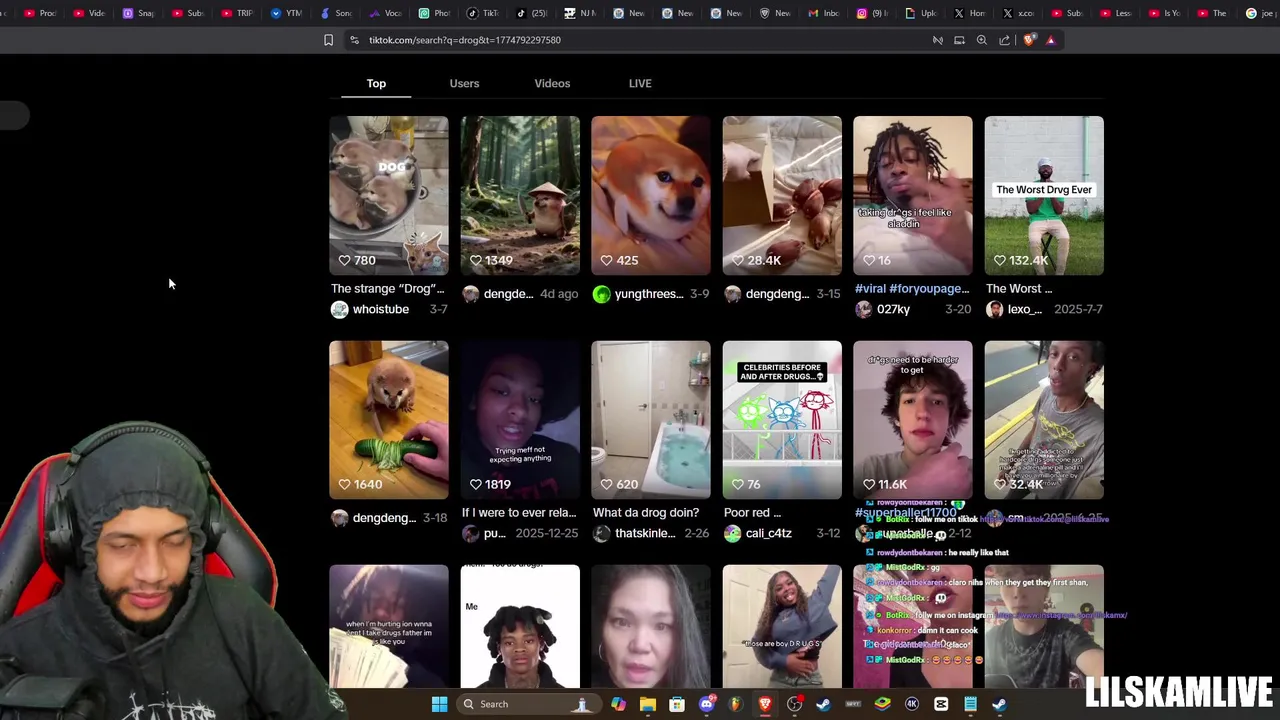Switch to the Snap browser tab
The width and height of the screenshot is (1280, 720).
coord(139,13)
